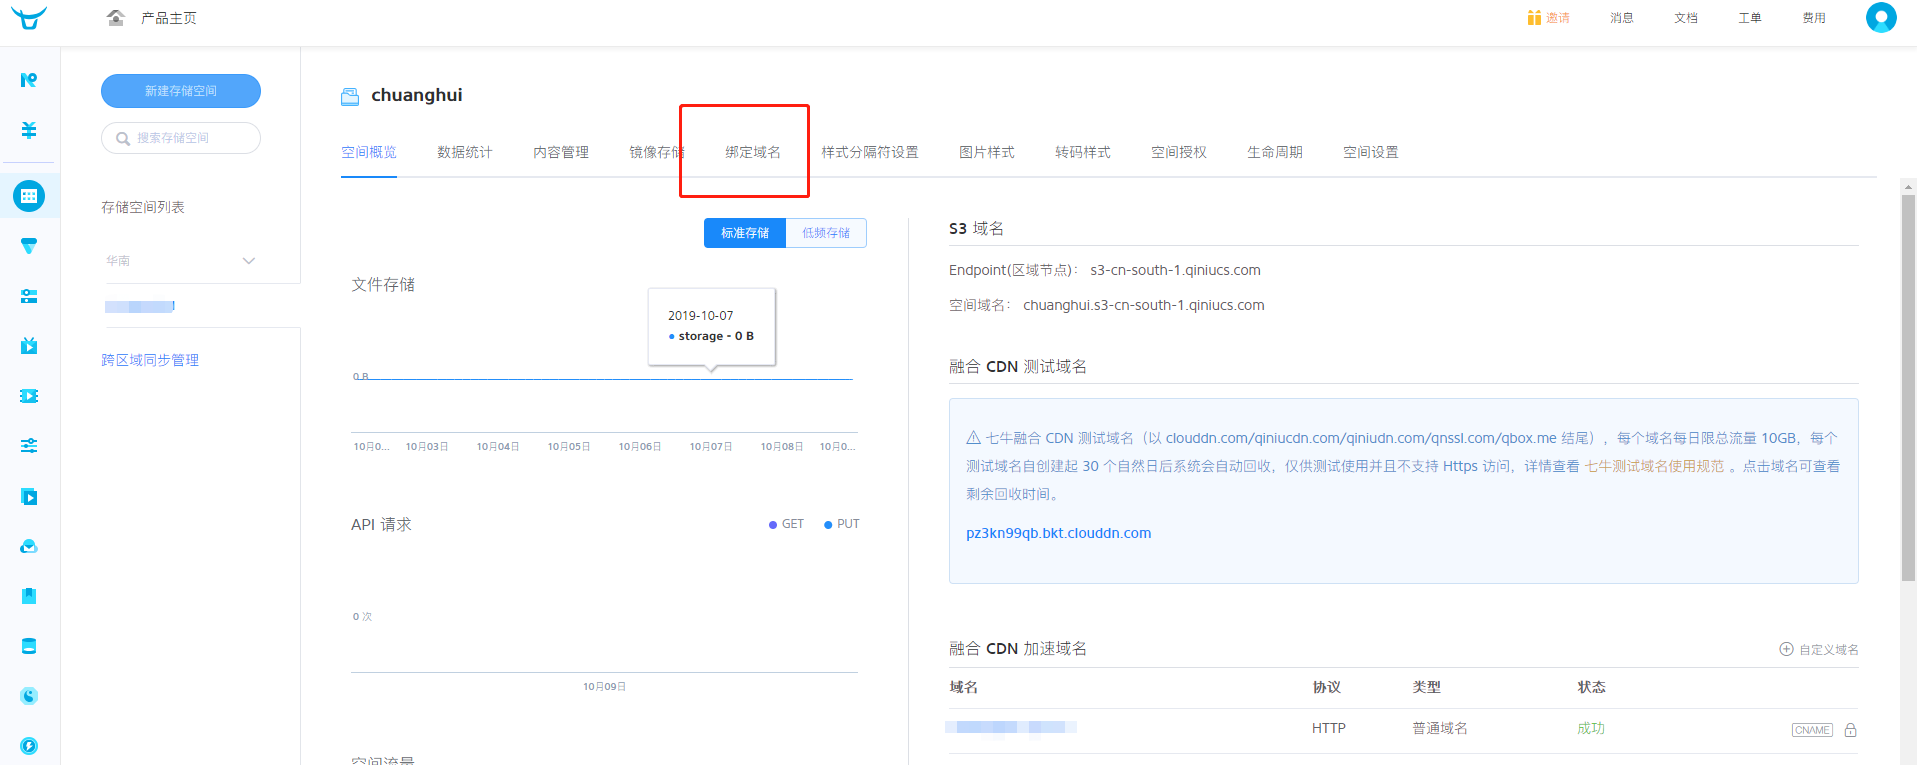Viewport: 1917px width, 765px height.
Task: Expand the 华南 region dropdown
Action: click(181, 261)
